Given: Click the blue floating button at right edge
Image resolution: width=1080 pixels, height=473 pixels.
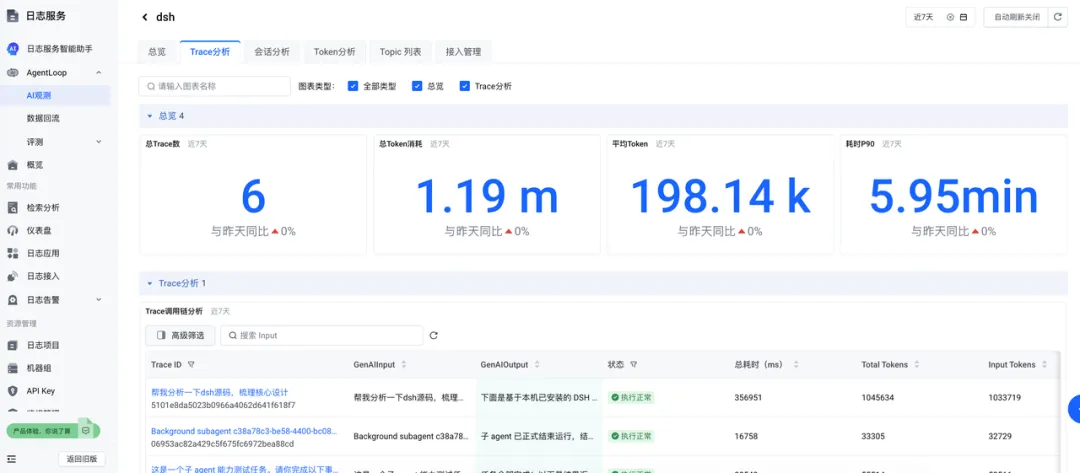Looking at the screenshot, I should (x=1074, y=409).
